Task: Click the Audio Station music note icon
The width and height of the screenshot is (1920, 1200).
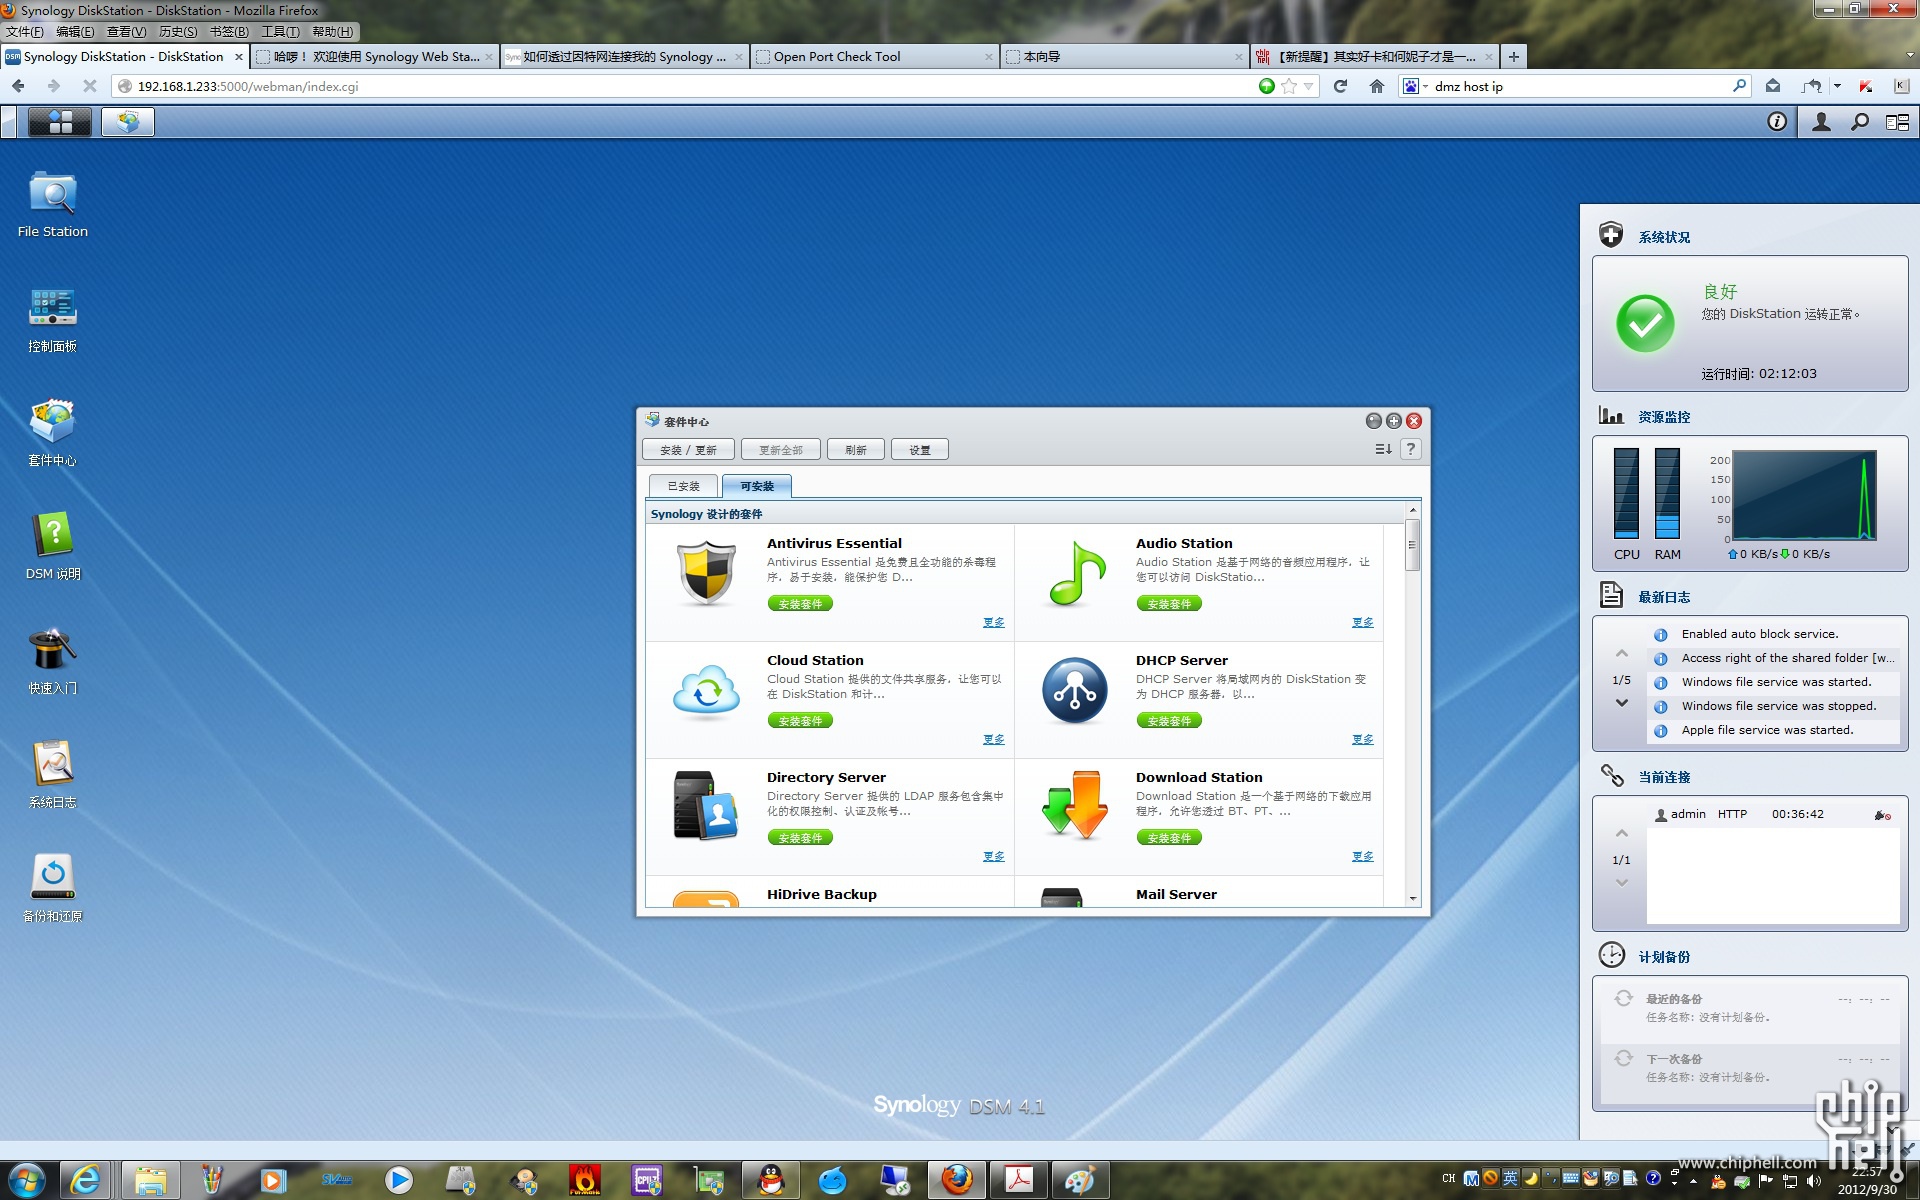Action: (1076, 574)
